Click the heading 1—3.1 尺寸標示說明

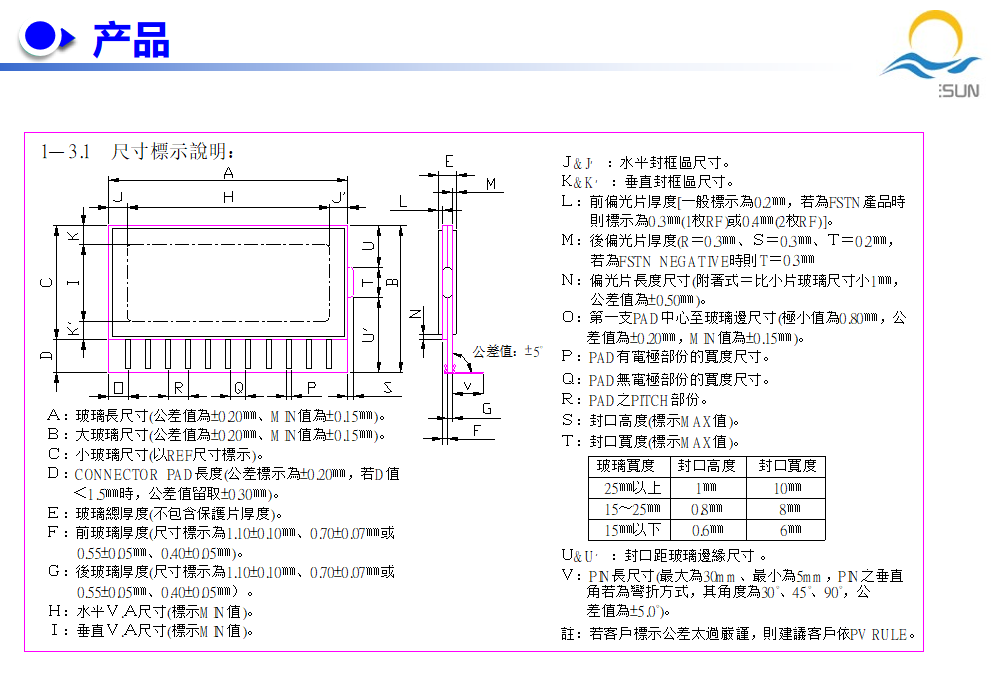tap(138, 152)
